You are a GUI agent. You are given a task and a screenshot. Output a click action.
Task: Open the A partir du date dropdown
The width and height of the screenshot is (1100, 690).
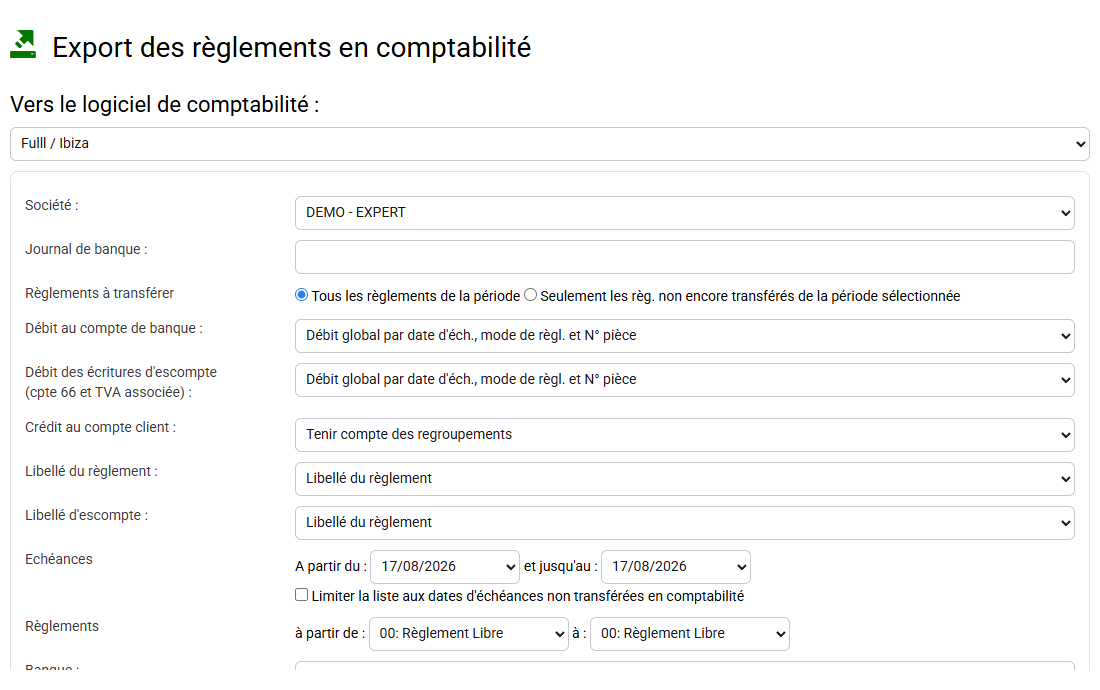tap(445, 567)
